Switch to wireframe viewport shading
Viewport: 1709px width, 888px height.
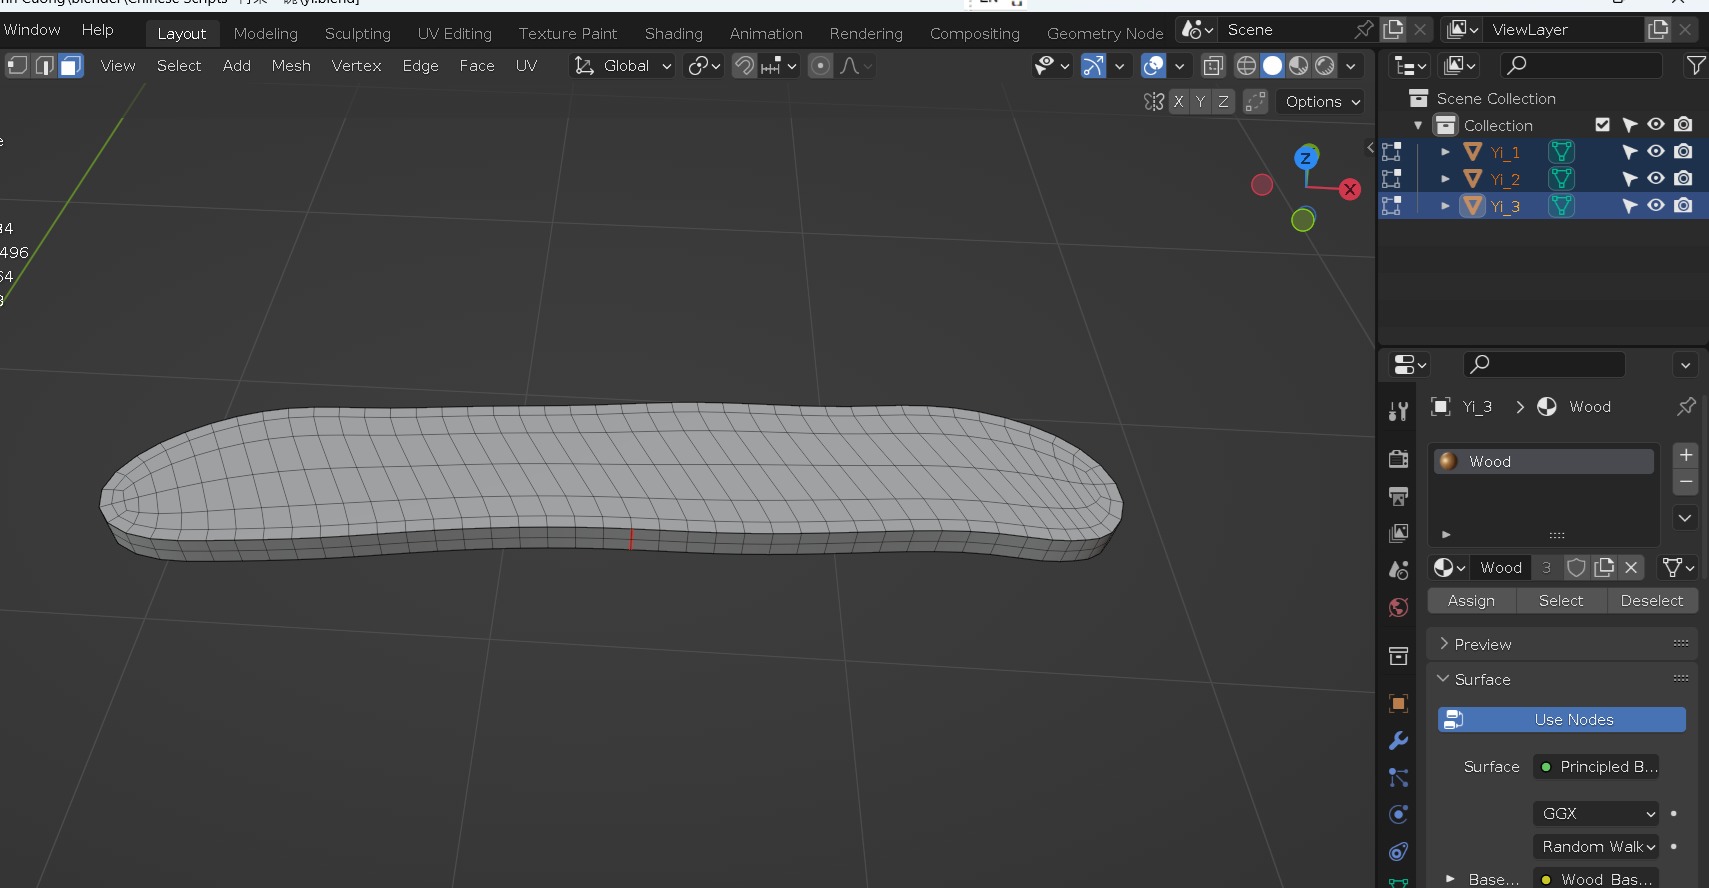(x=1246, y=66)
